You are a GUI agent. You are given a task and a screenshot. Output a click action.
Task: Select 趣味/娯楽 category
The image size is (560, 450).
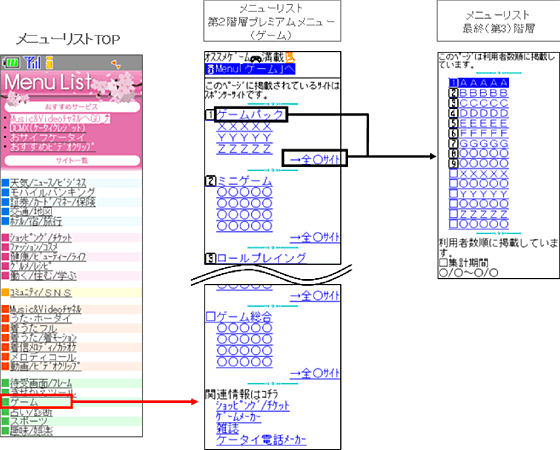pos(31,431)
